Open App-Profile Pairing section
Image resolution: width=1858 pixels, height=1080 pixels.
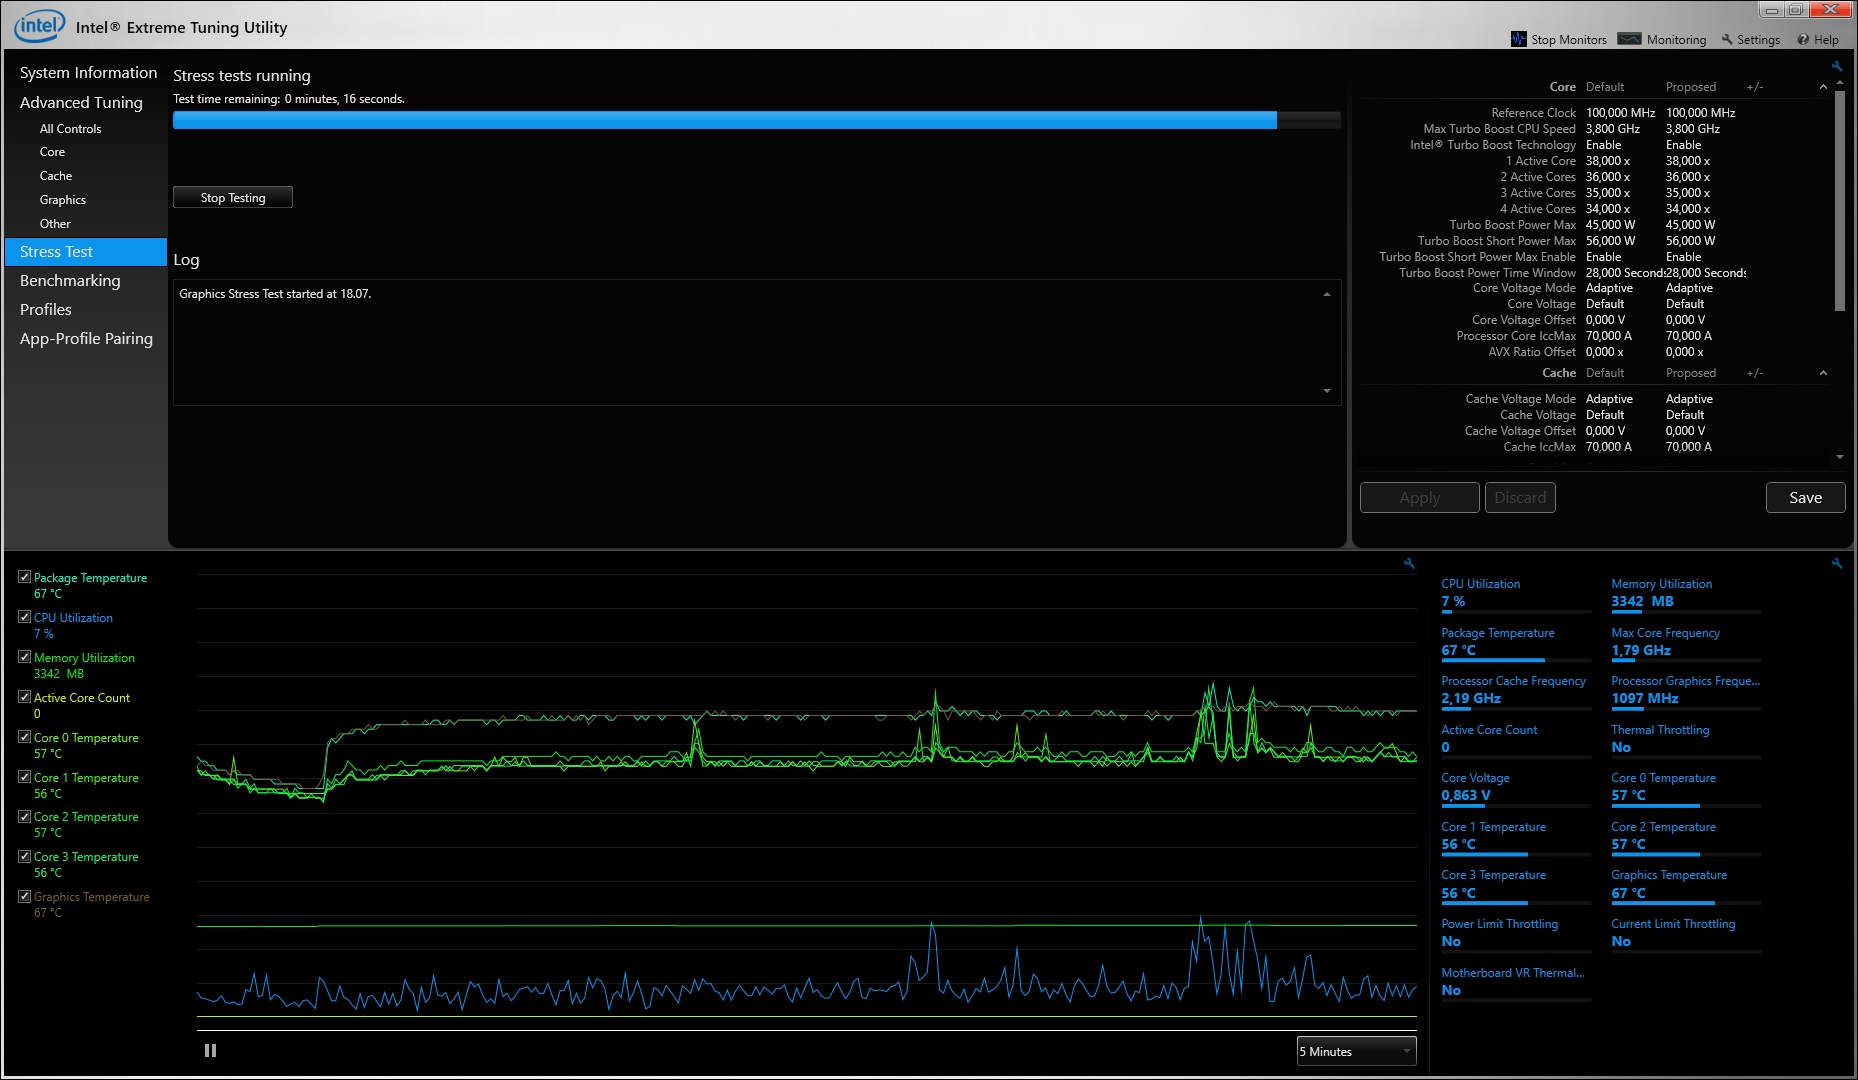click(x=86, y=339)
